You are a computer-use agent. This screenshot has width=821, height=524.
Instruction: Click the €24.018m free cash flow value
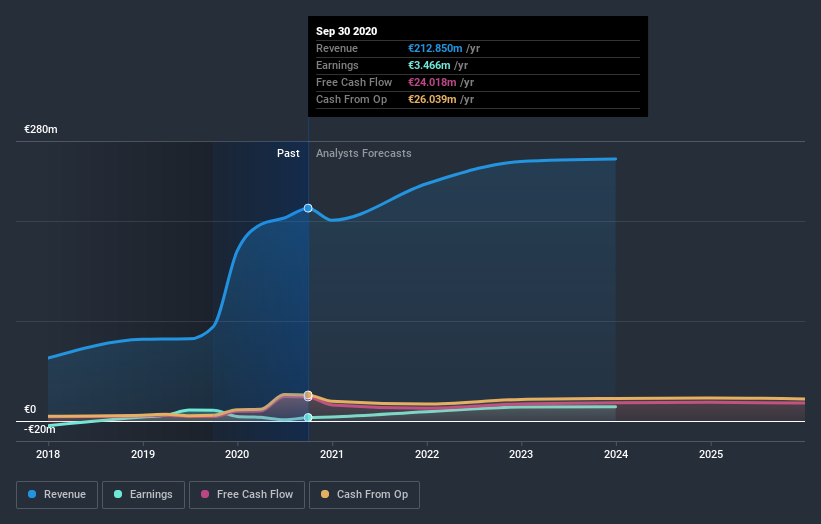tap(432, 82)
